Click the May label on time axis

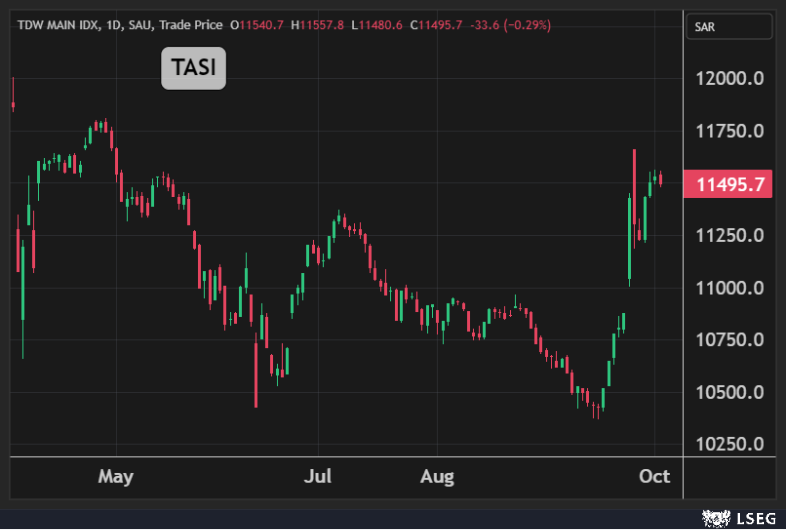tap(116, 476)
